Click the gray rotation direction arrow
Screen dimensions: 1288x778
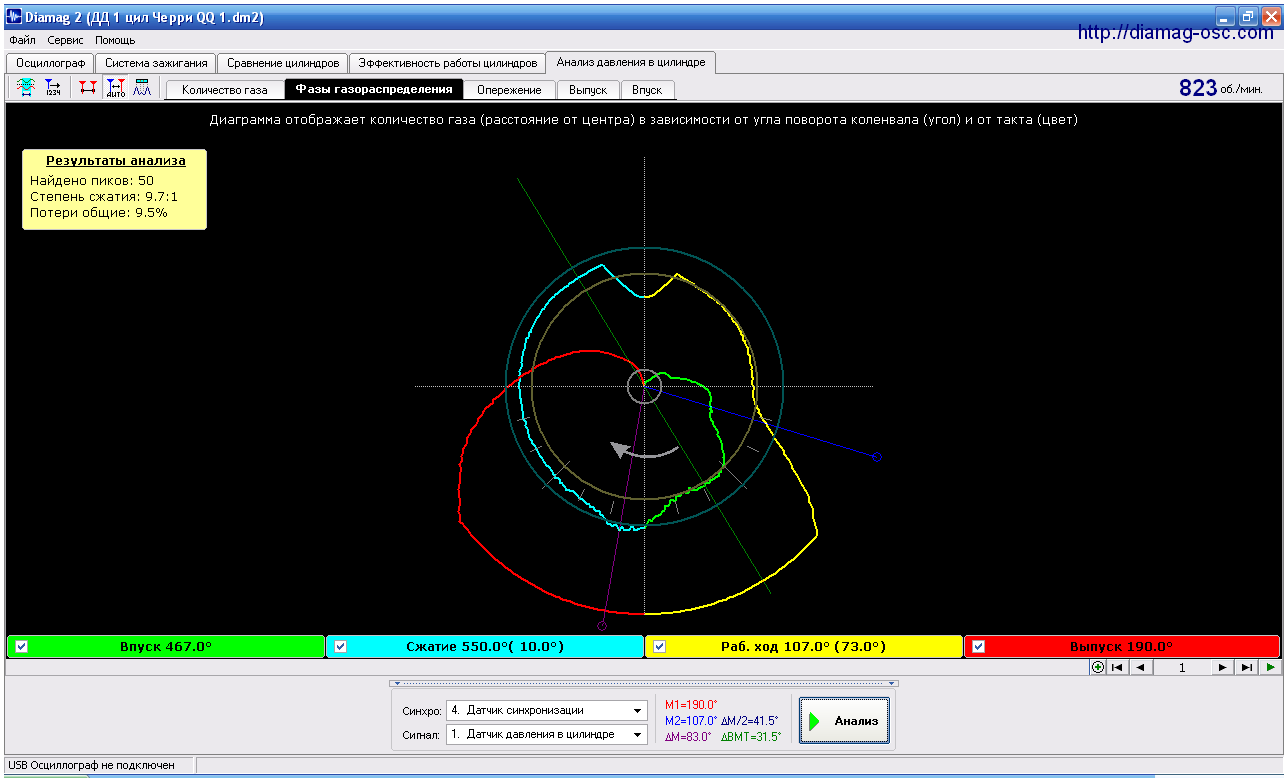pyautogui.click(x=646, y=450)
